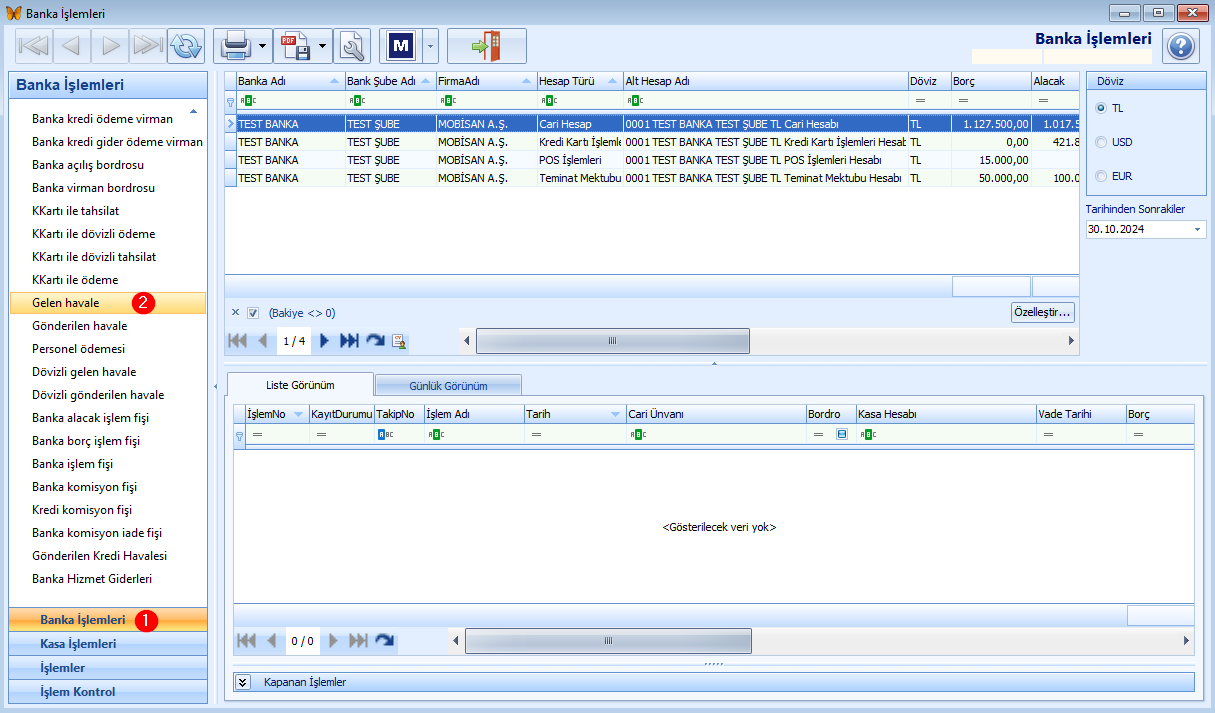Expand the Kapanan İşlemler section
The width and height of the screenshot is (1215, 713).
point(243,682)
